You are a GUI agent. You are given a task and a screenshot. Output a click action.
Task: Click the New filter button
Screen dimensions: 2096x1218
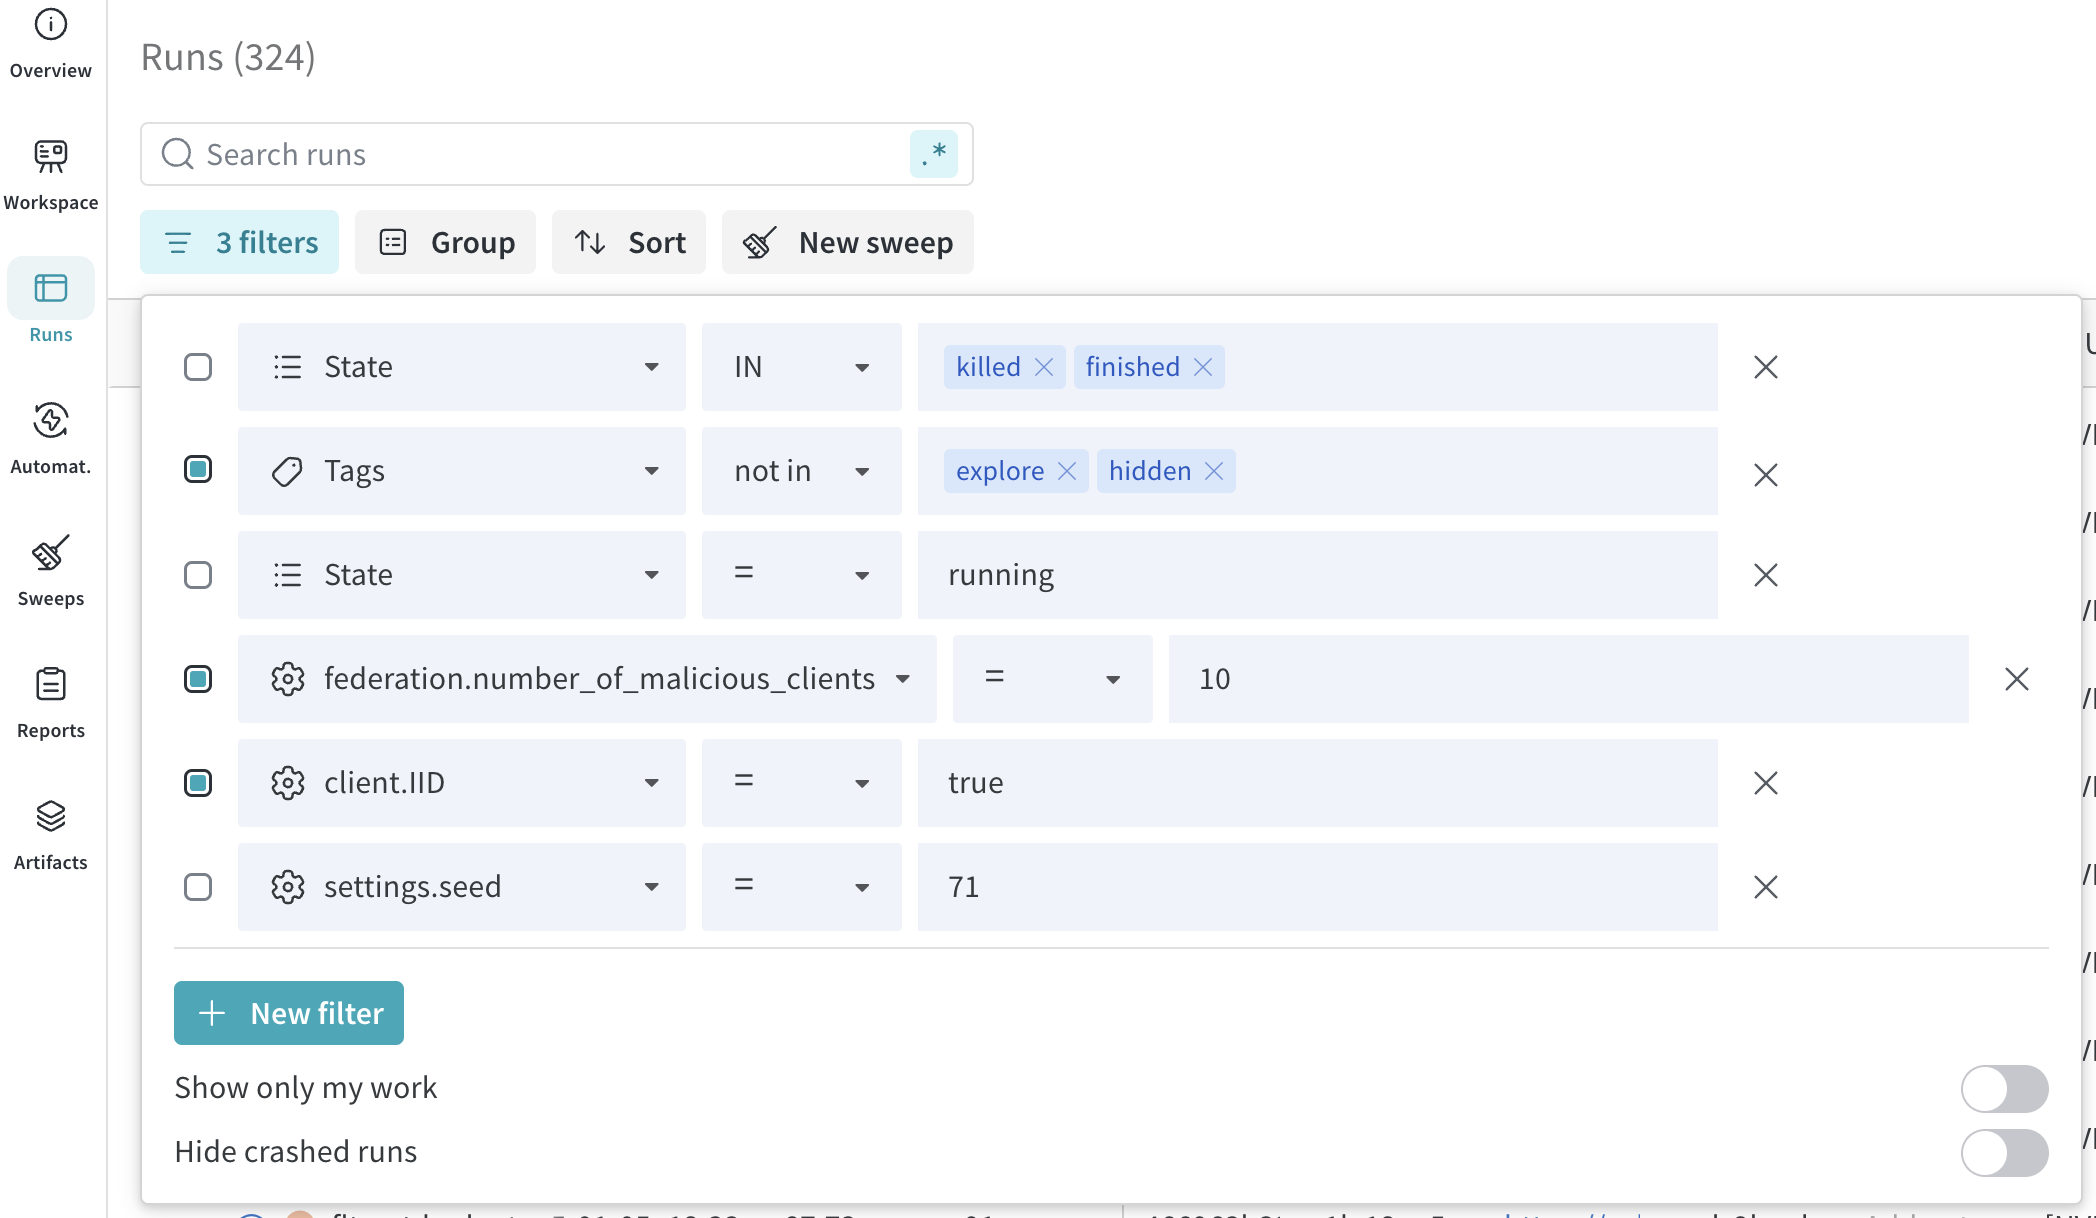point(289,1013)
